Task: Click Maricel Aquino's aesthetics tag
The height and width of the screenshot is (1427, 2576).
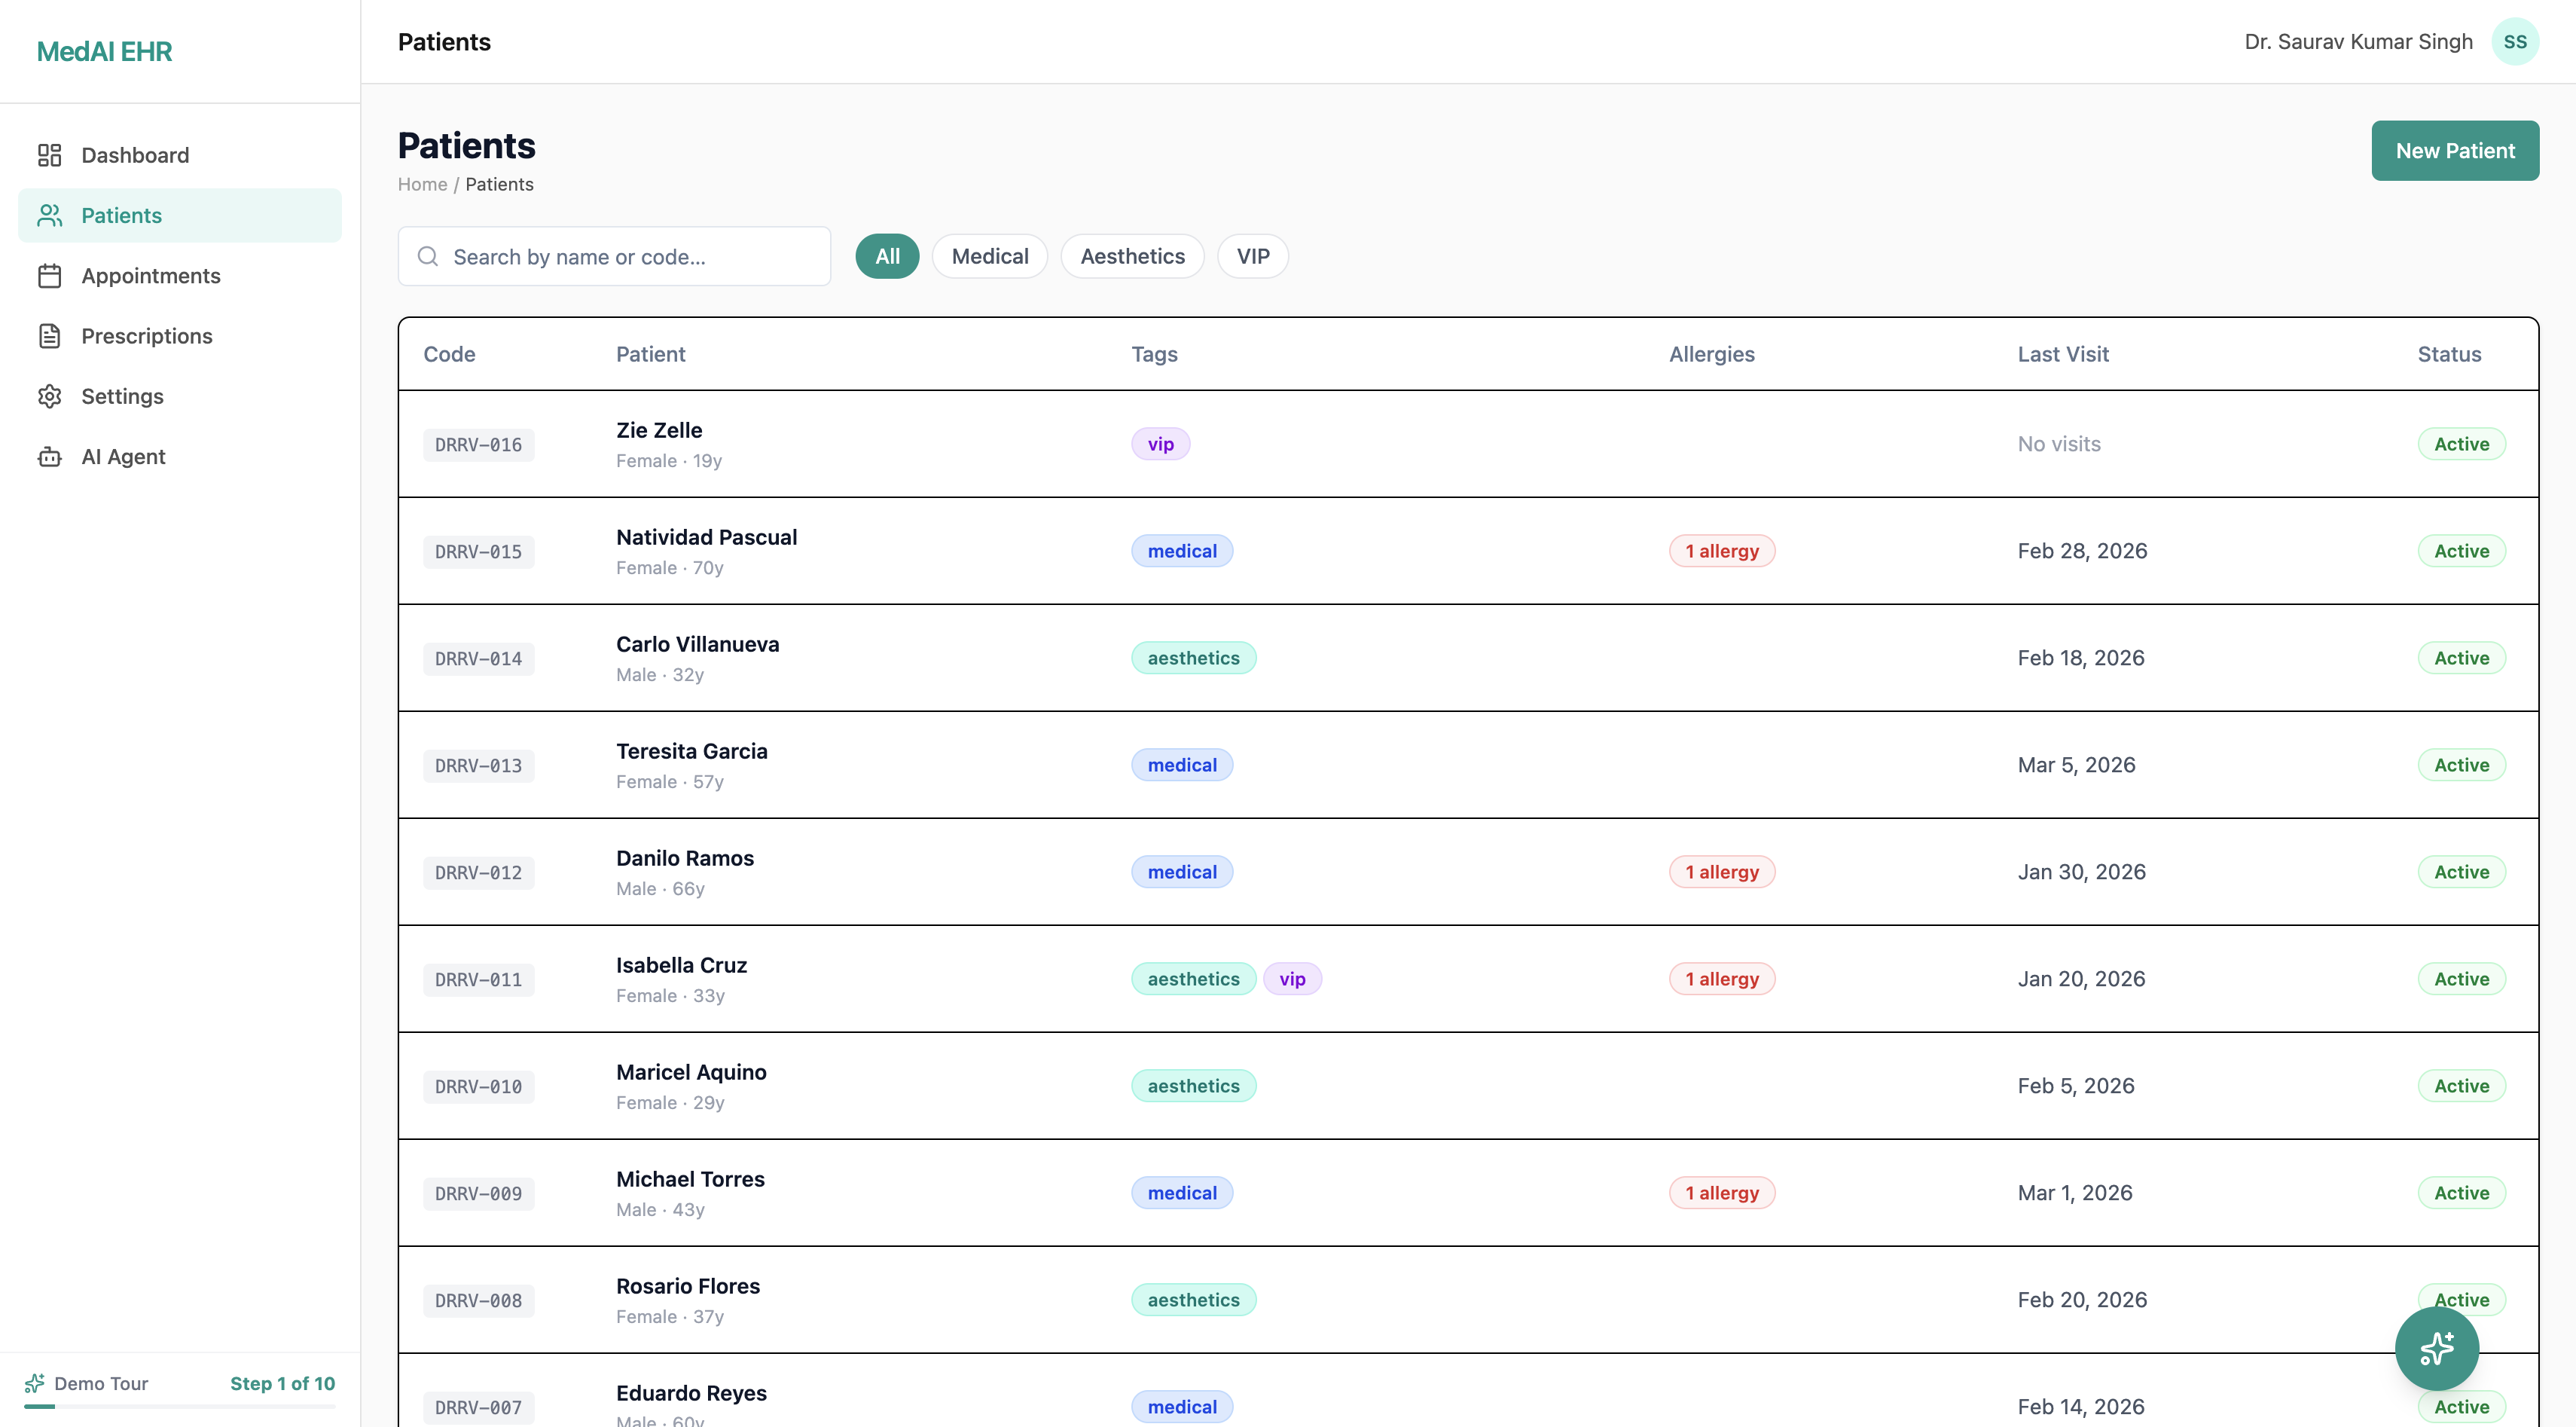Action: tap(1193, 1086)
